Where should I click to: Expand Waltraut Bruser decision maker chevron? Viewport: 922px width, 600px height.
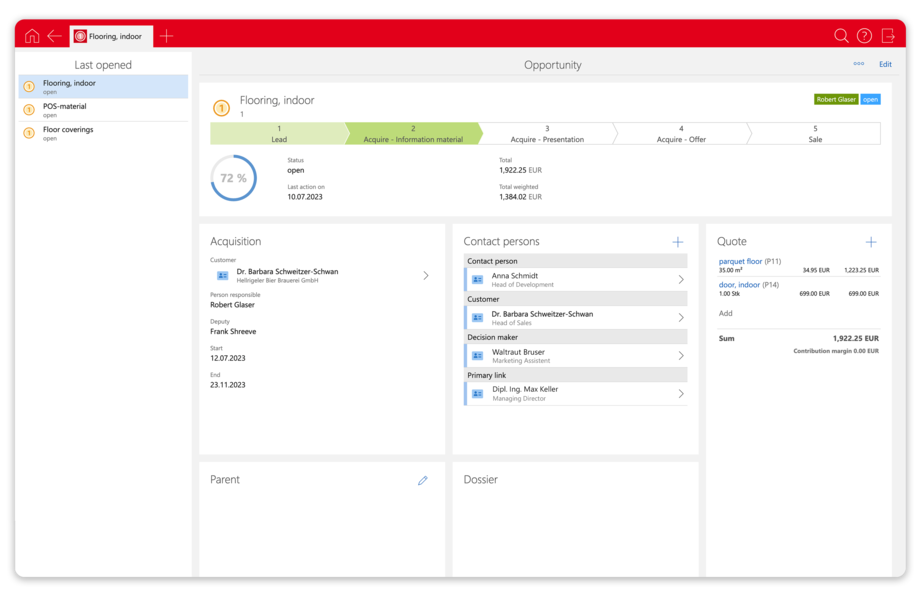(x=680, y=355)
